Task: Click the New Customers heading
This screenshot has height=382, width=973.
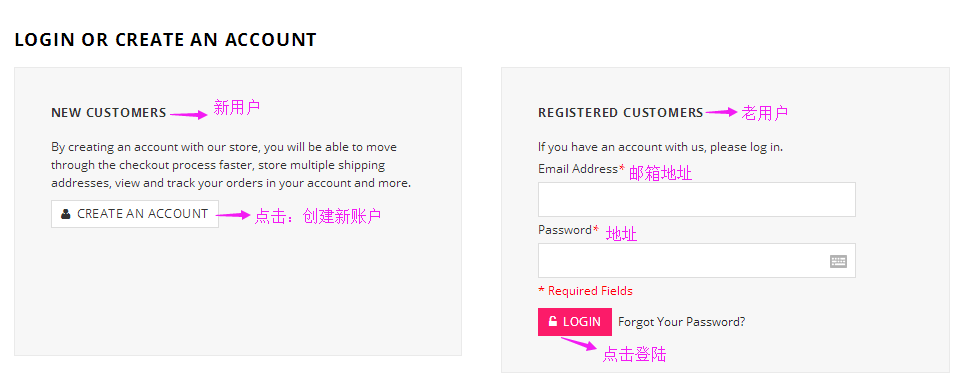Action: pyautogui.click(x=109, y=113)
